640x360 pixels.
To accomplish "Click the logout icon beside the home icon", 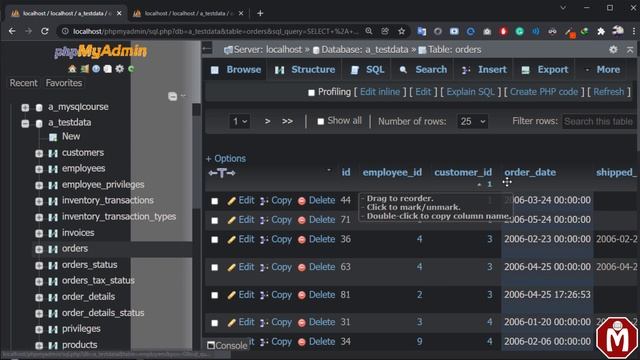I will coord(84,69).
